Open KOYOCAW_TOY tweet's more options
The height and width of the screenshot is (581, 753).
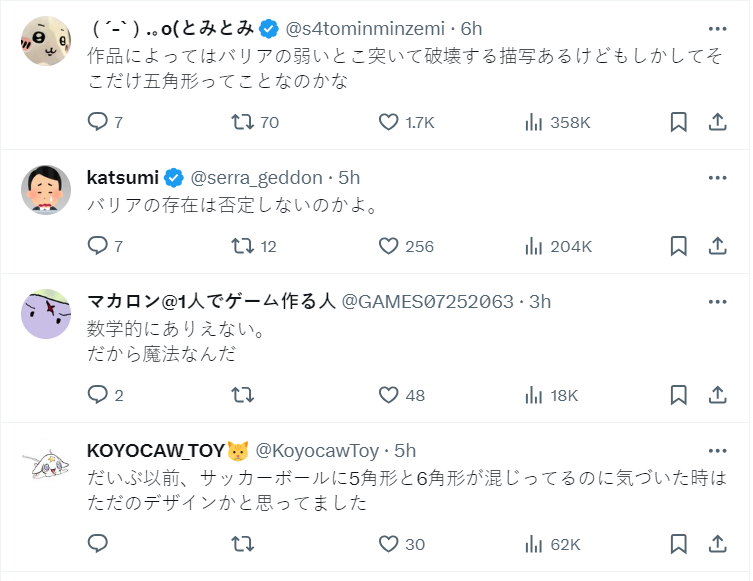click(x=717, y=451)
